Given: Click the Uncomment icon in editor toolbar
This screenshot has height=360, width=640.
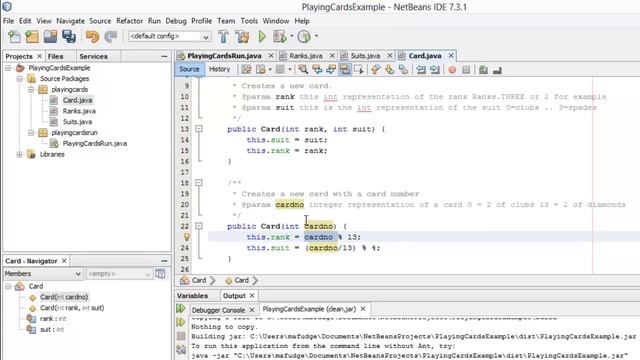Looking at the screenshot, I should [497, 70].
